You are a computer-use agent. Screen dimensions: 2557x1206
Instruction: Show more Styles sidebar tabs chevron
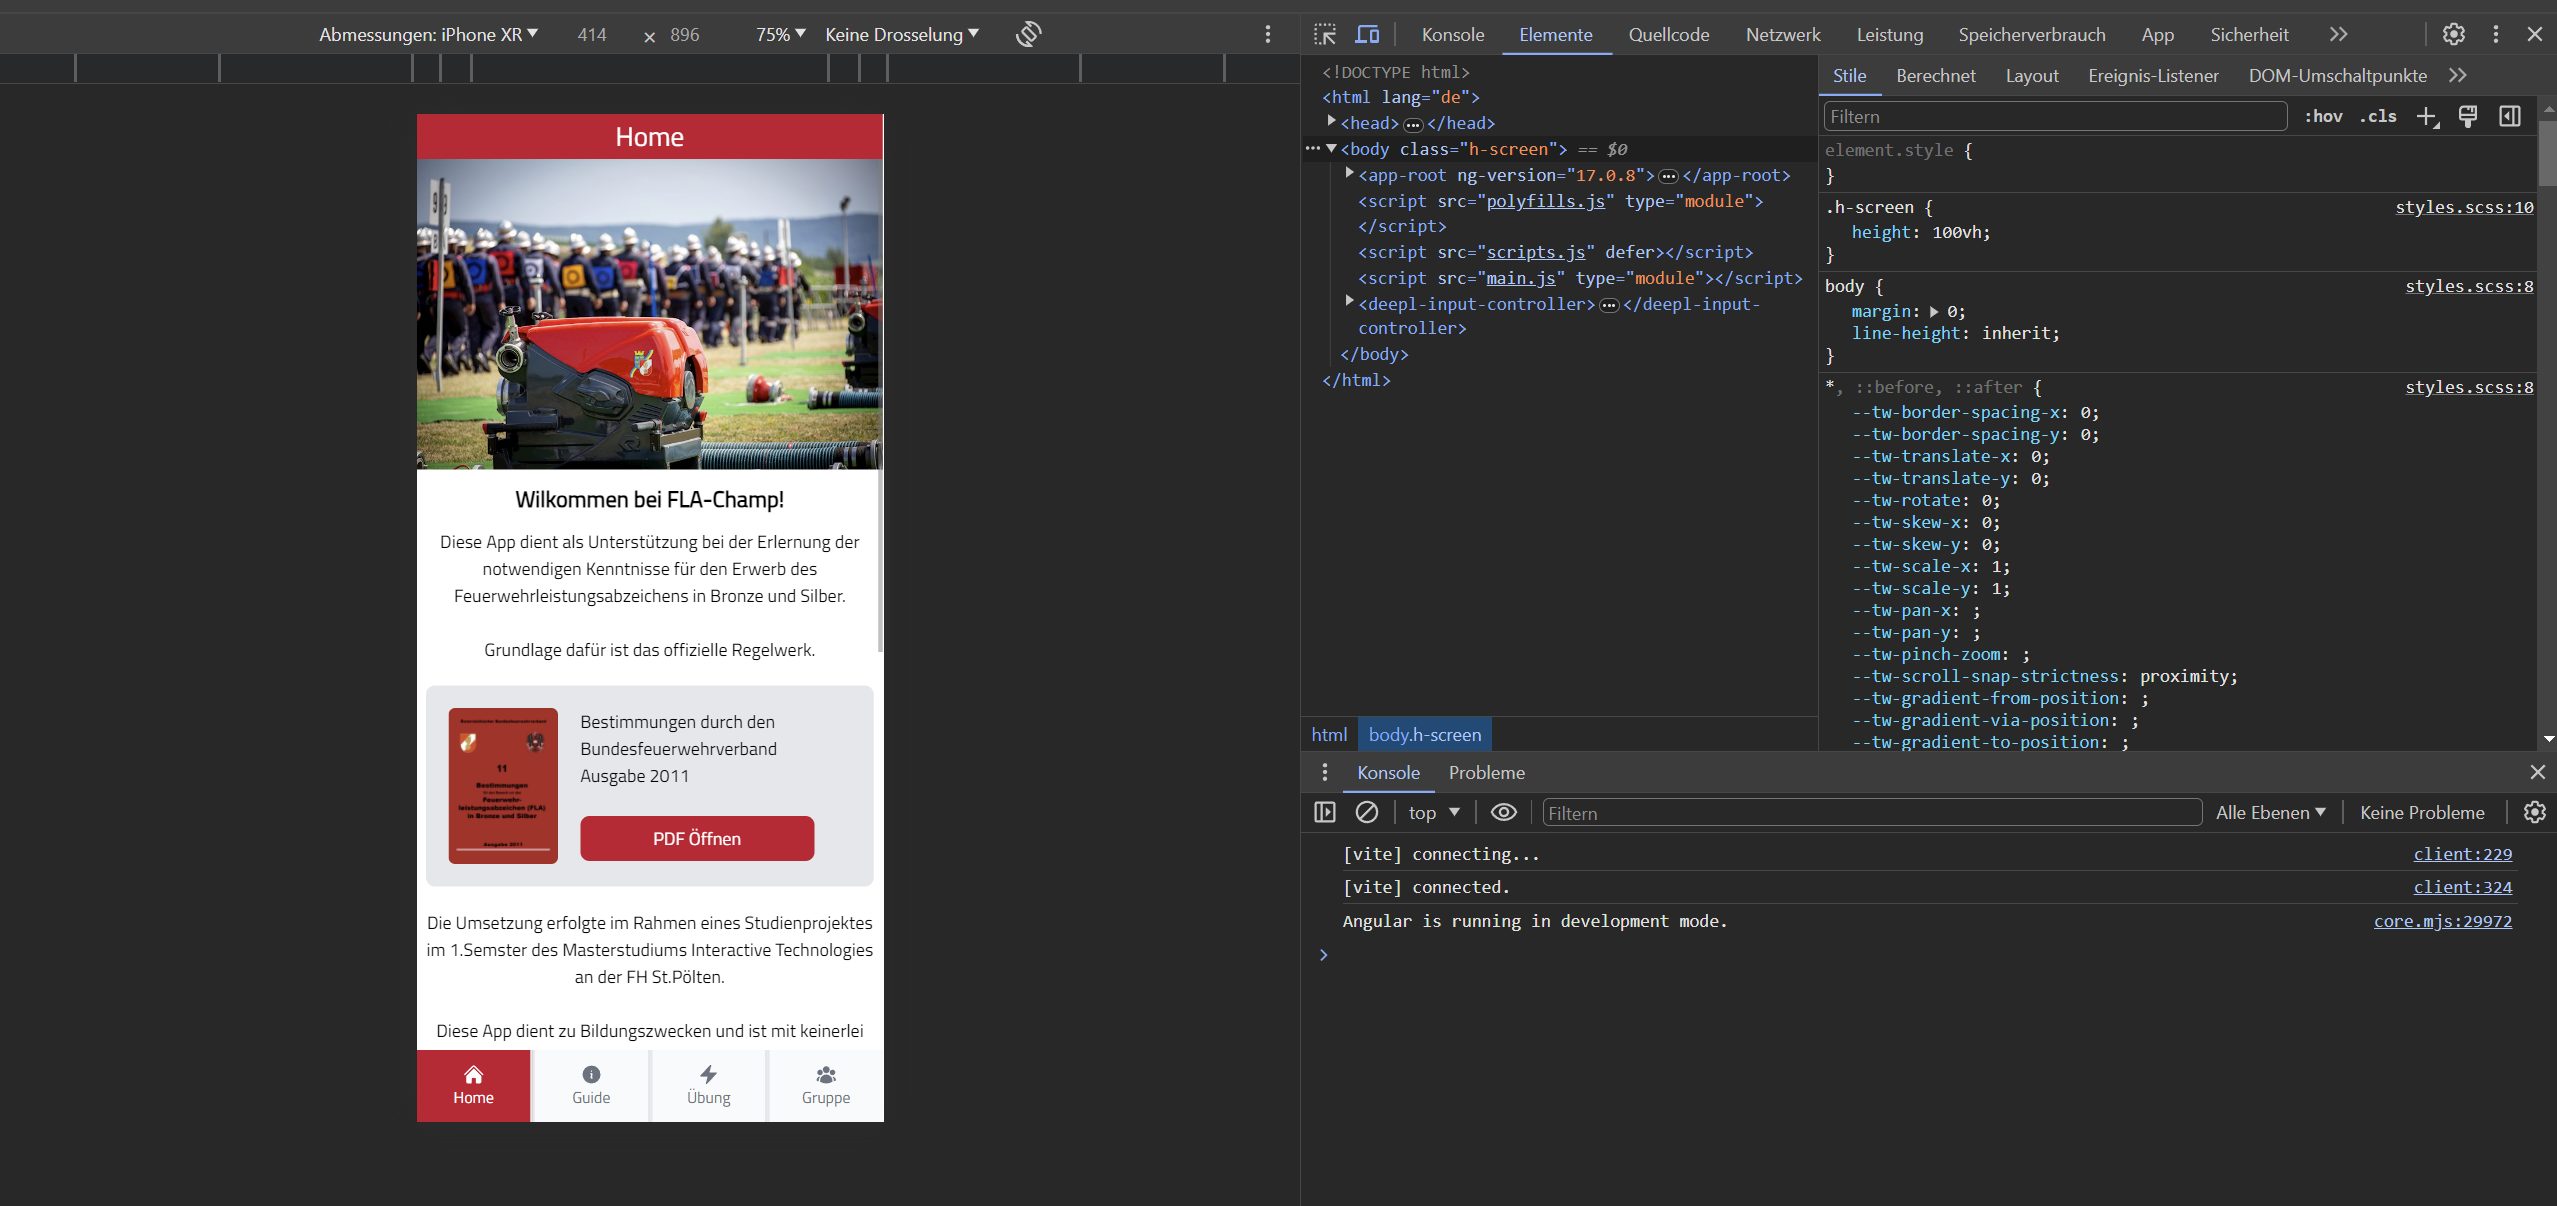click(2458, 75)
